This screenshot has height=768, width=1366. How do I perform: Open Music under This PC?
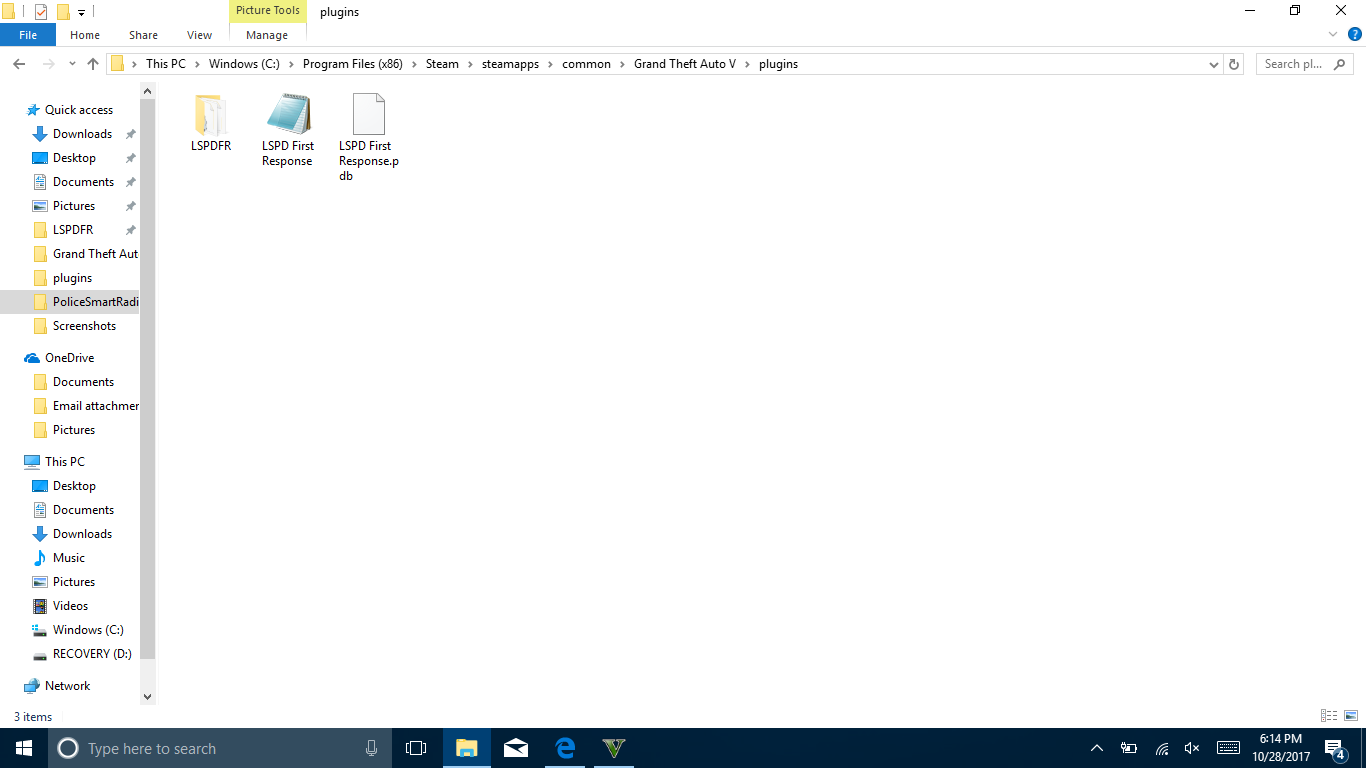coord(69,558)
